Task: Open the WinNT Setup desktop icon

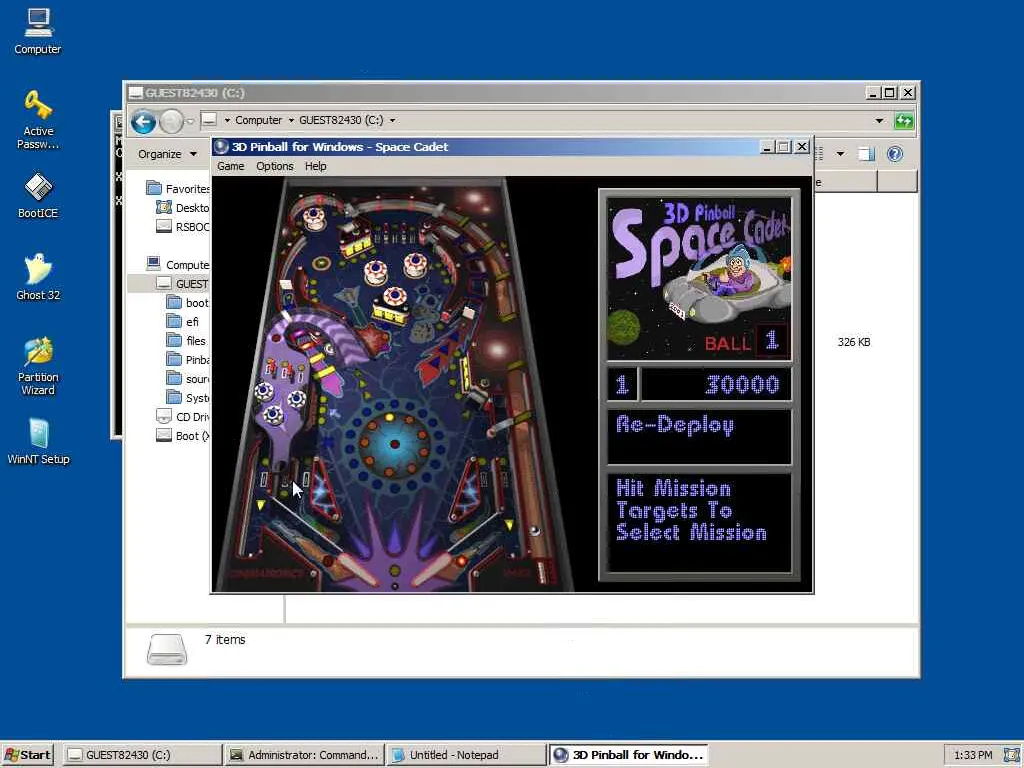Action: (x=38, y=441)
